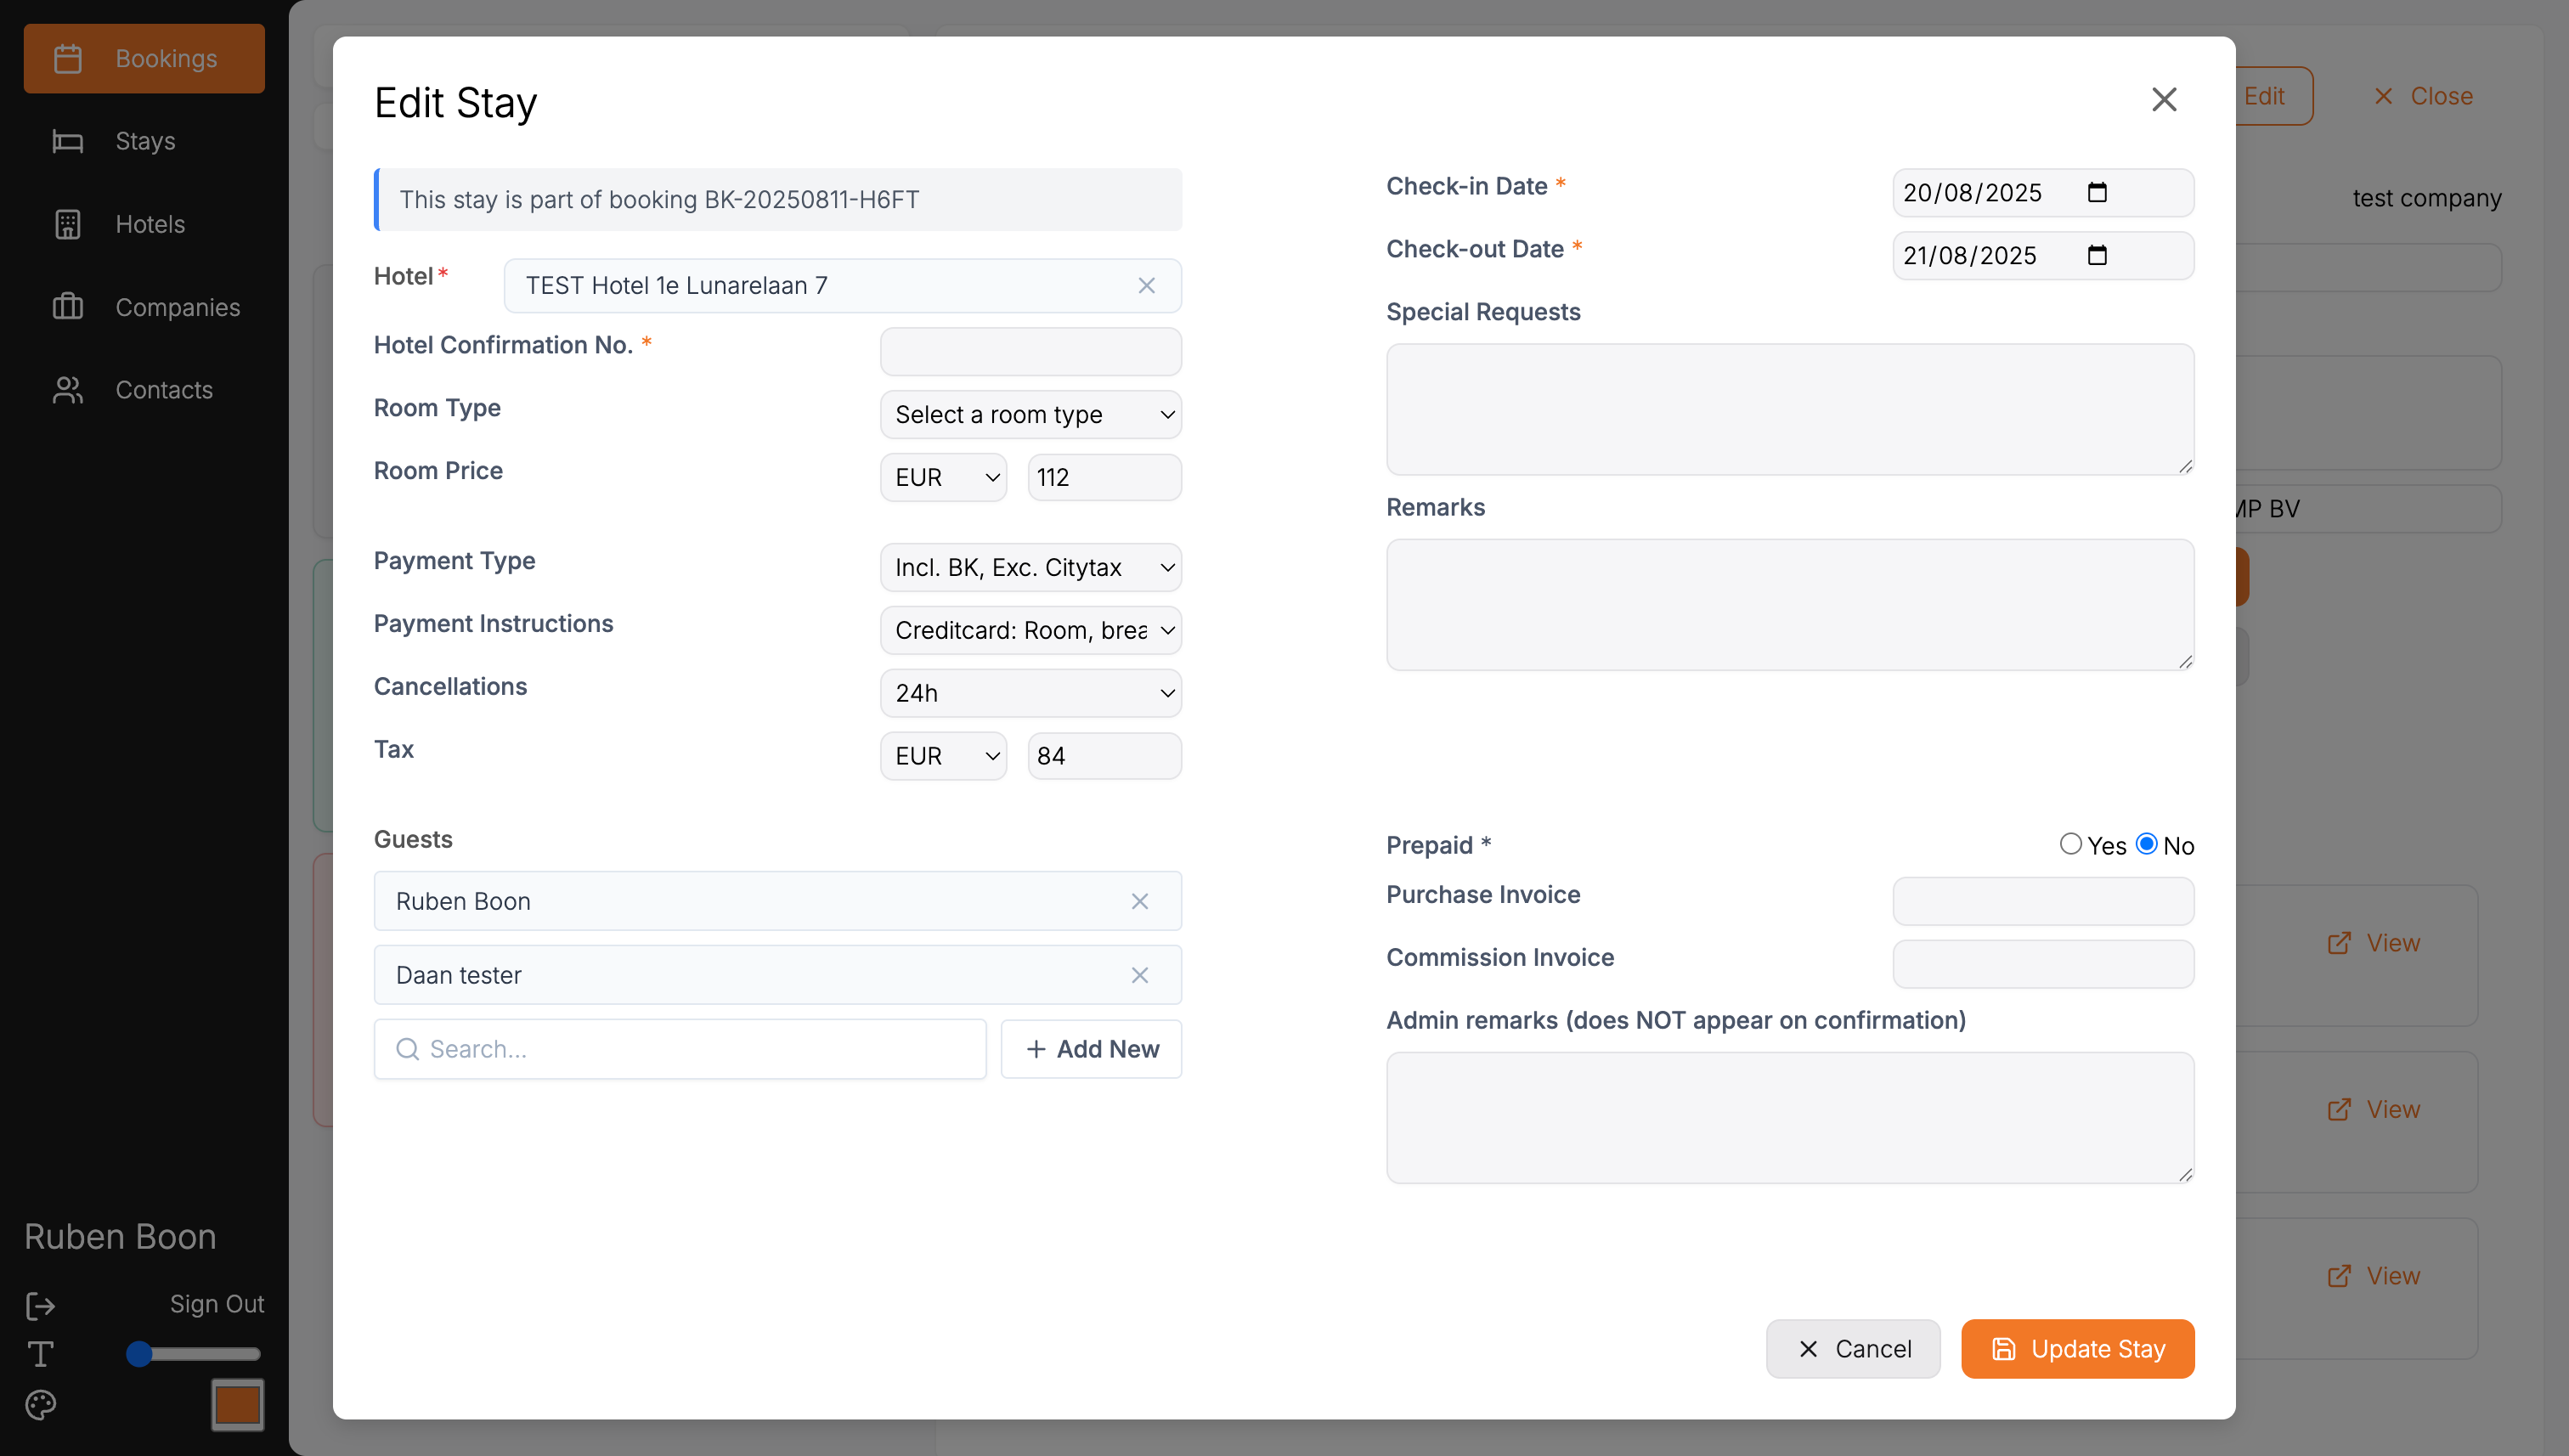Click the search magnifier icon in guest search
Screen dimensions: 2569x1456
[407, 1049]
